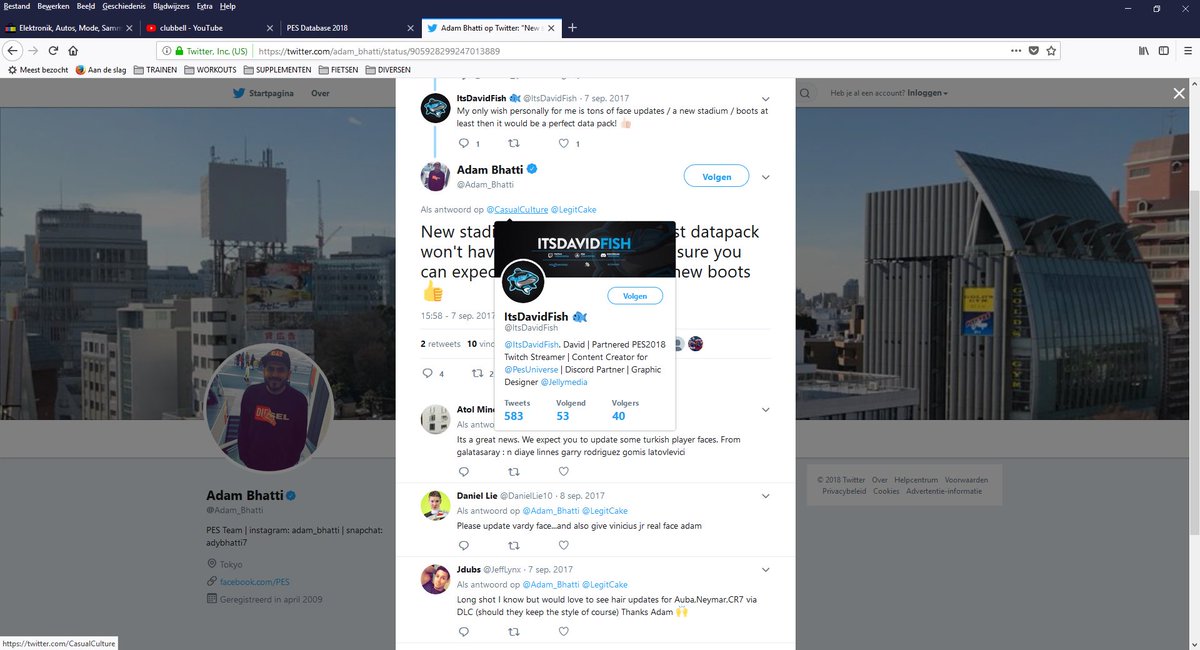The image size is (1200, 650).
Task: Open Twitter search
Action: point(805,92)
